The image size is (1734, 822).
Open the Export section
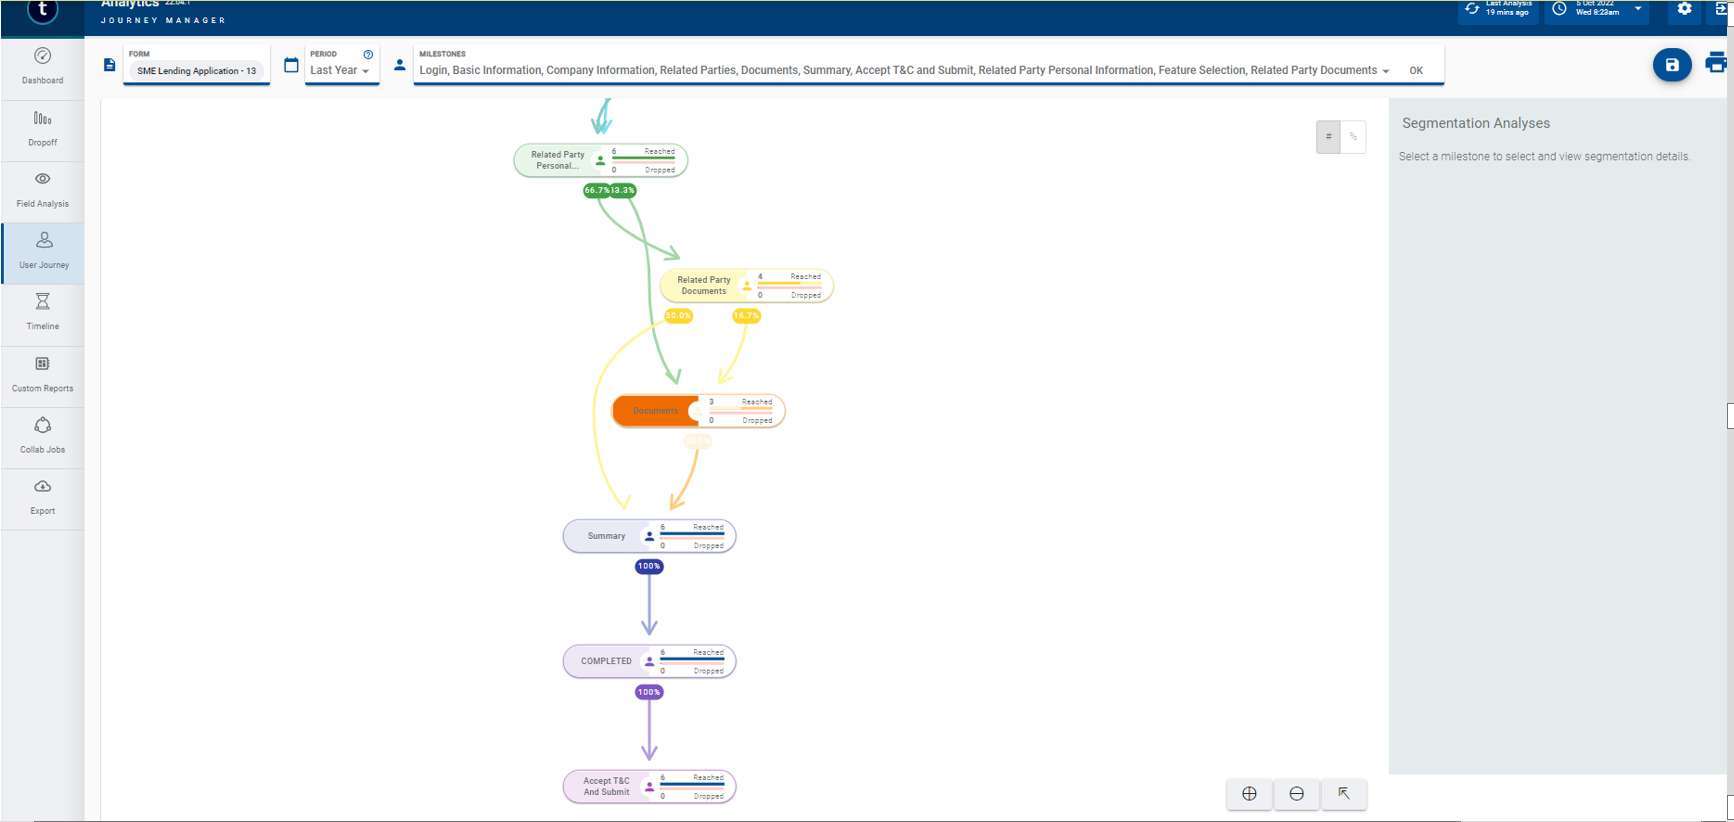click(x=42, y=497)
